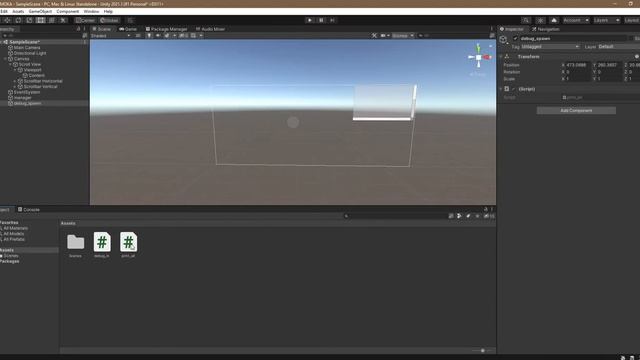640x360 pixels.
Task: Open the Assets menu
Action: [x=18, y=11]
